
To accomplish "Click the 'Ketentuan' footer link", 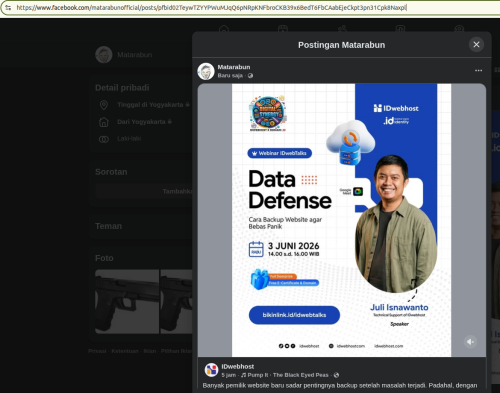I will coord(125,351).
